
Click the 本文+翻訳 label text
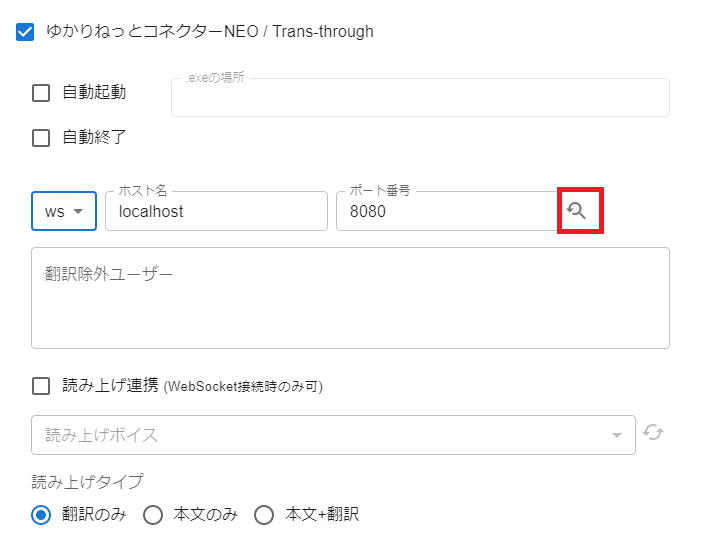322,514
